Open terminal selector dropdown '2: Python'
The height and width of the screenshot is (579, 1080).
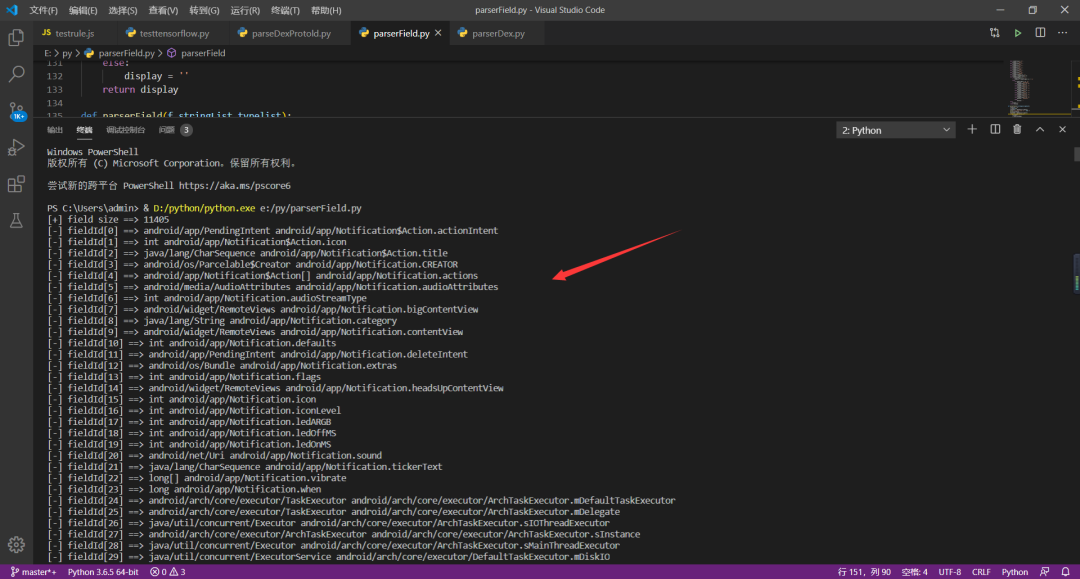(x=895, y=130)
